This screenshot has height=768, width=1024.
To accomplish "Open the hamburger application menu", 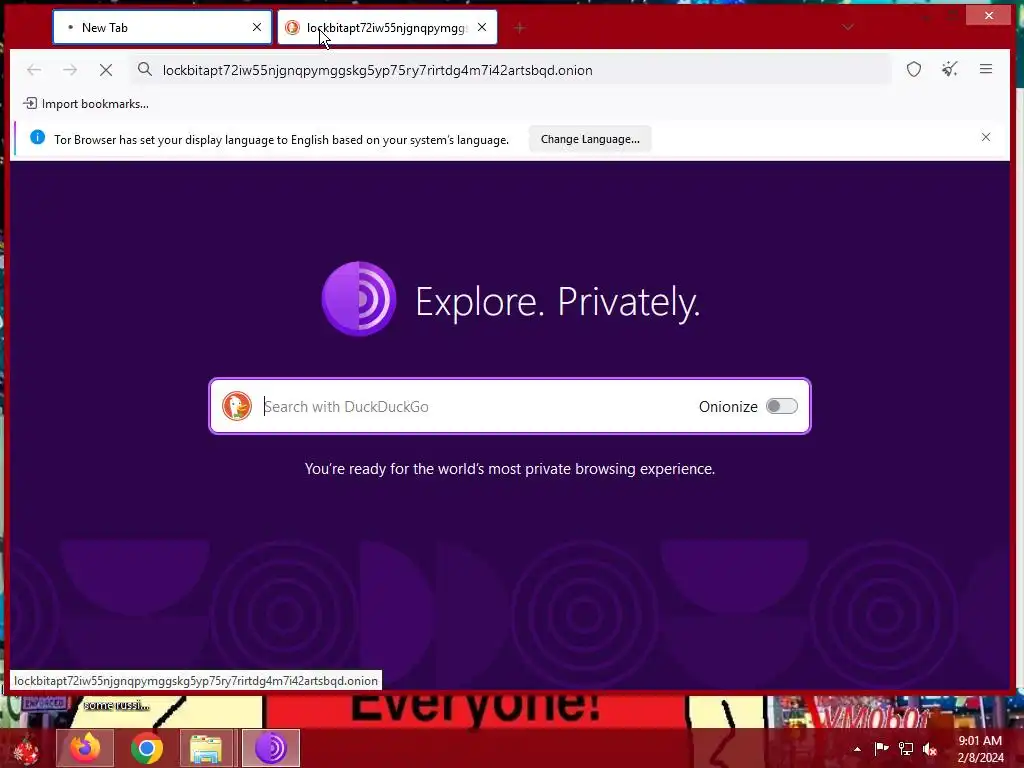I will tap(986, 69).
